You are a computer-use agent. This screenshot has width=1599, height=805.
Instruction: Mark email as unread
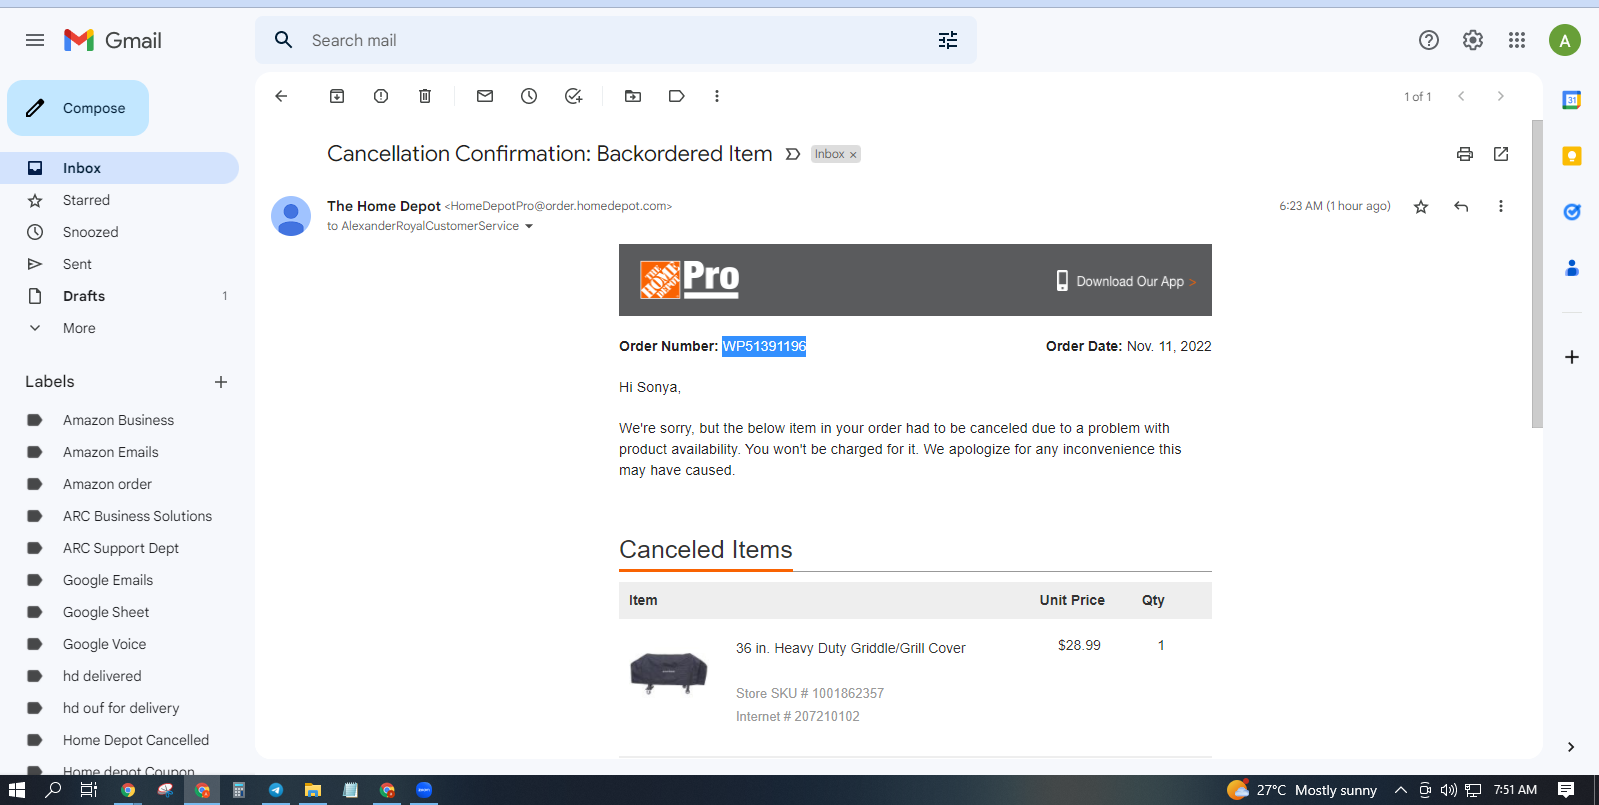(x=485, y=96)
